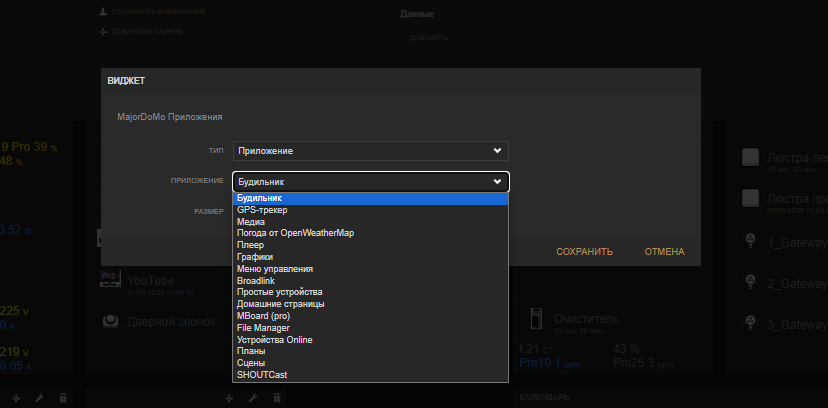Choose Меню управления from the dropdown list

point(275,269)
